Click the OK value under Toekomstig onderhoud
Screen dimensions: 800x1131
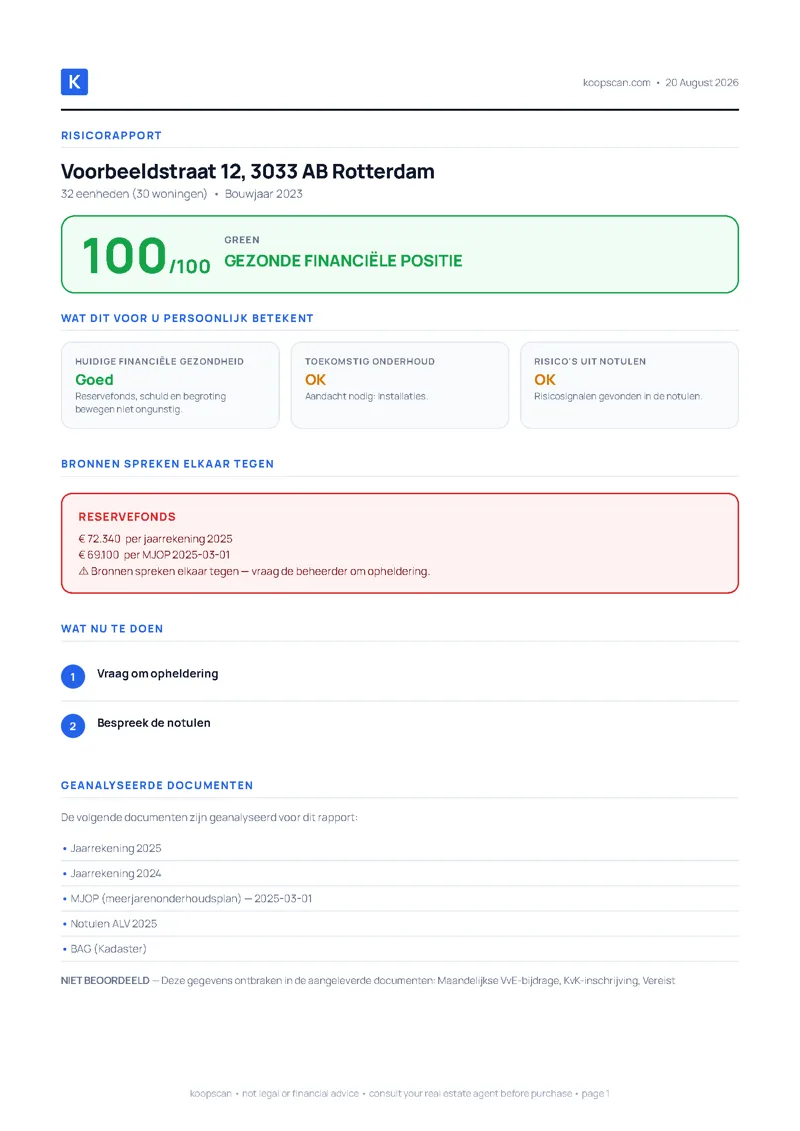[315, 380]
